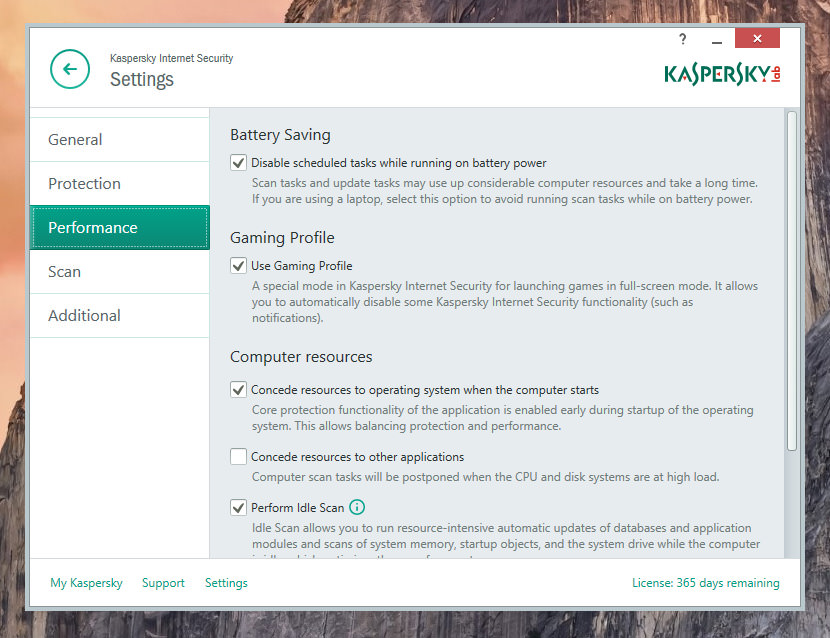Click the Support link

point(163,583)
